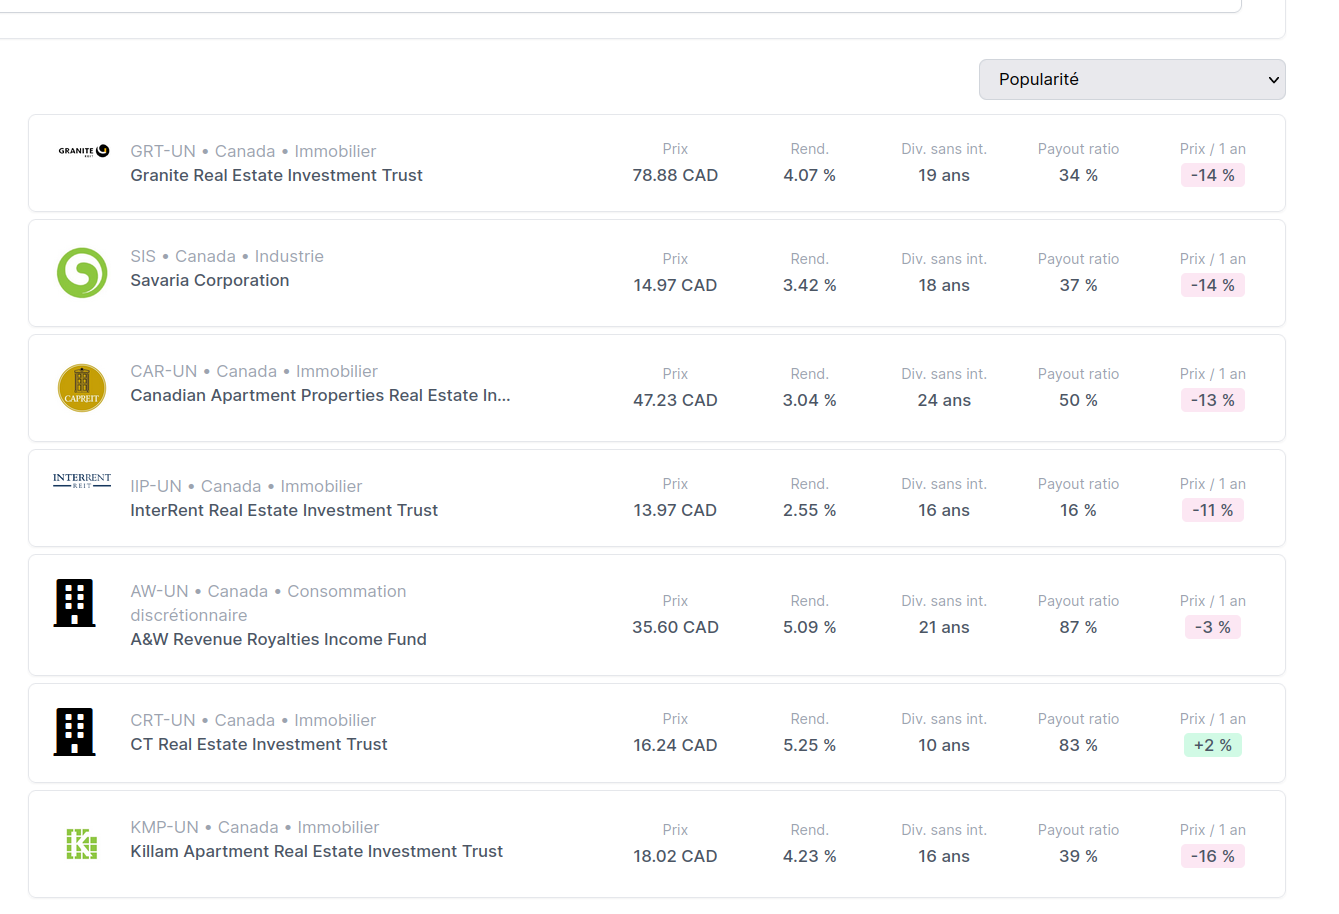Click the 5.25 % yield value
Screen dimensions: 1339x914
pyautogui.click(x=809, y=745)
